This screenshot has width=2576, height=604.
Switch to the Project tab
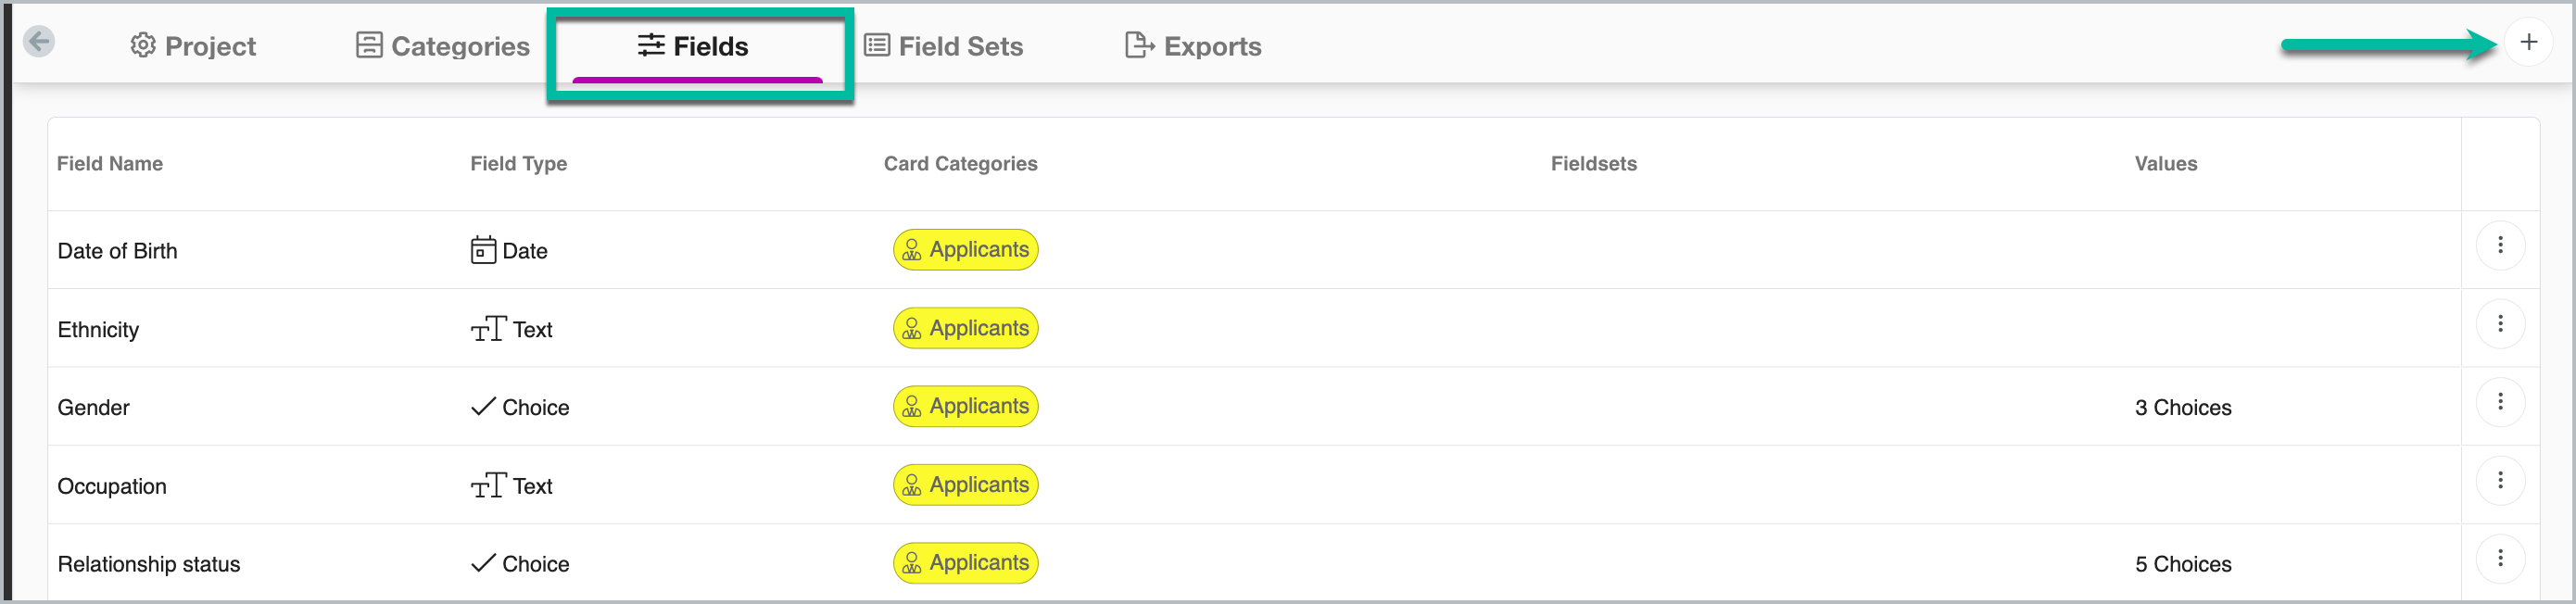click(193, 46)
